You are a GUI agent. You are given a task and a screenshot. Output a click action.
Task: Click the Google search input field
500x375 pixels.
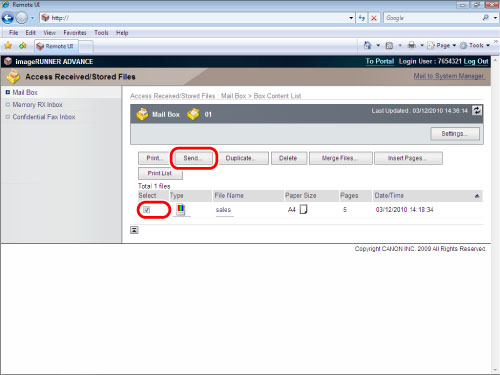click(433, 18)
